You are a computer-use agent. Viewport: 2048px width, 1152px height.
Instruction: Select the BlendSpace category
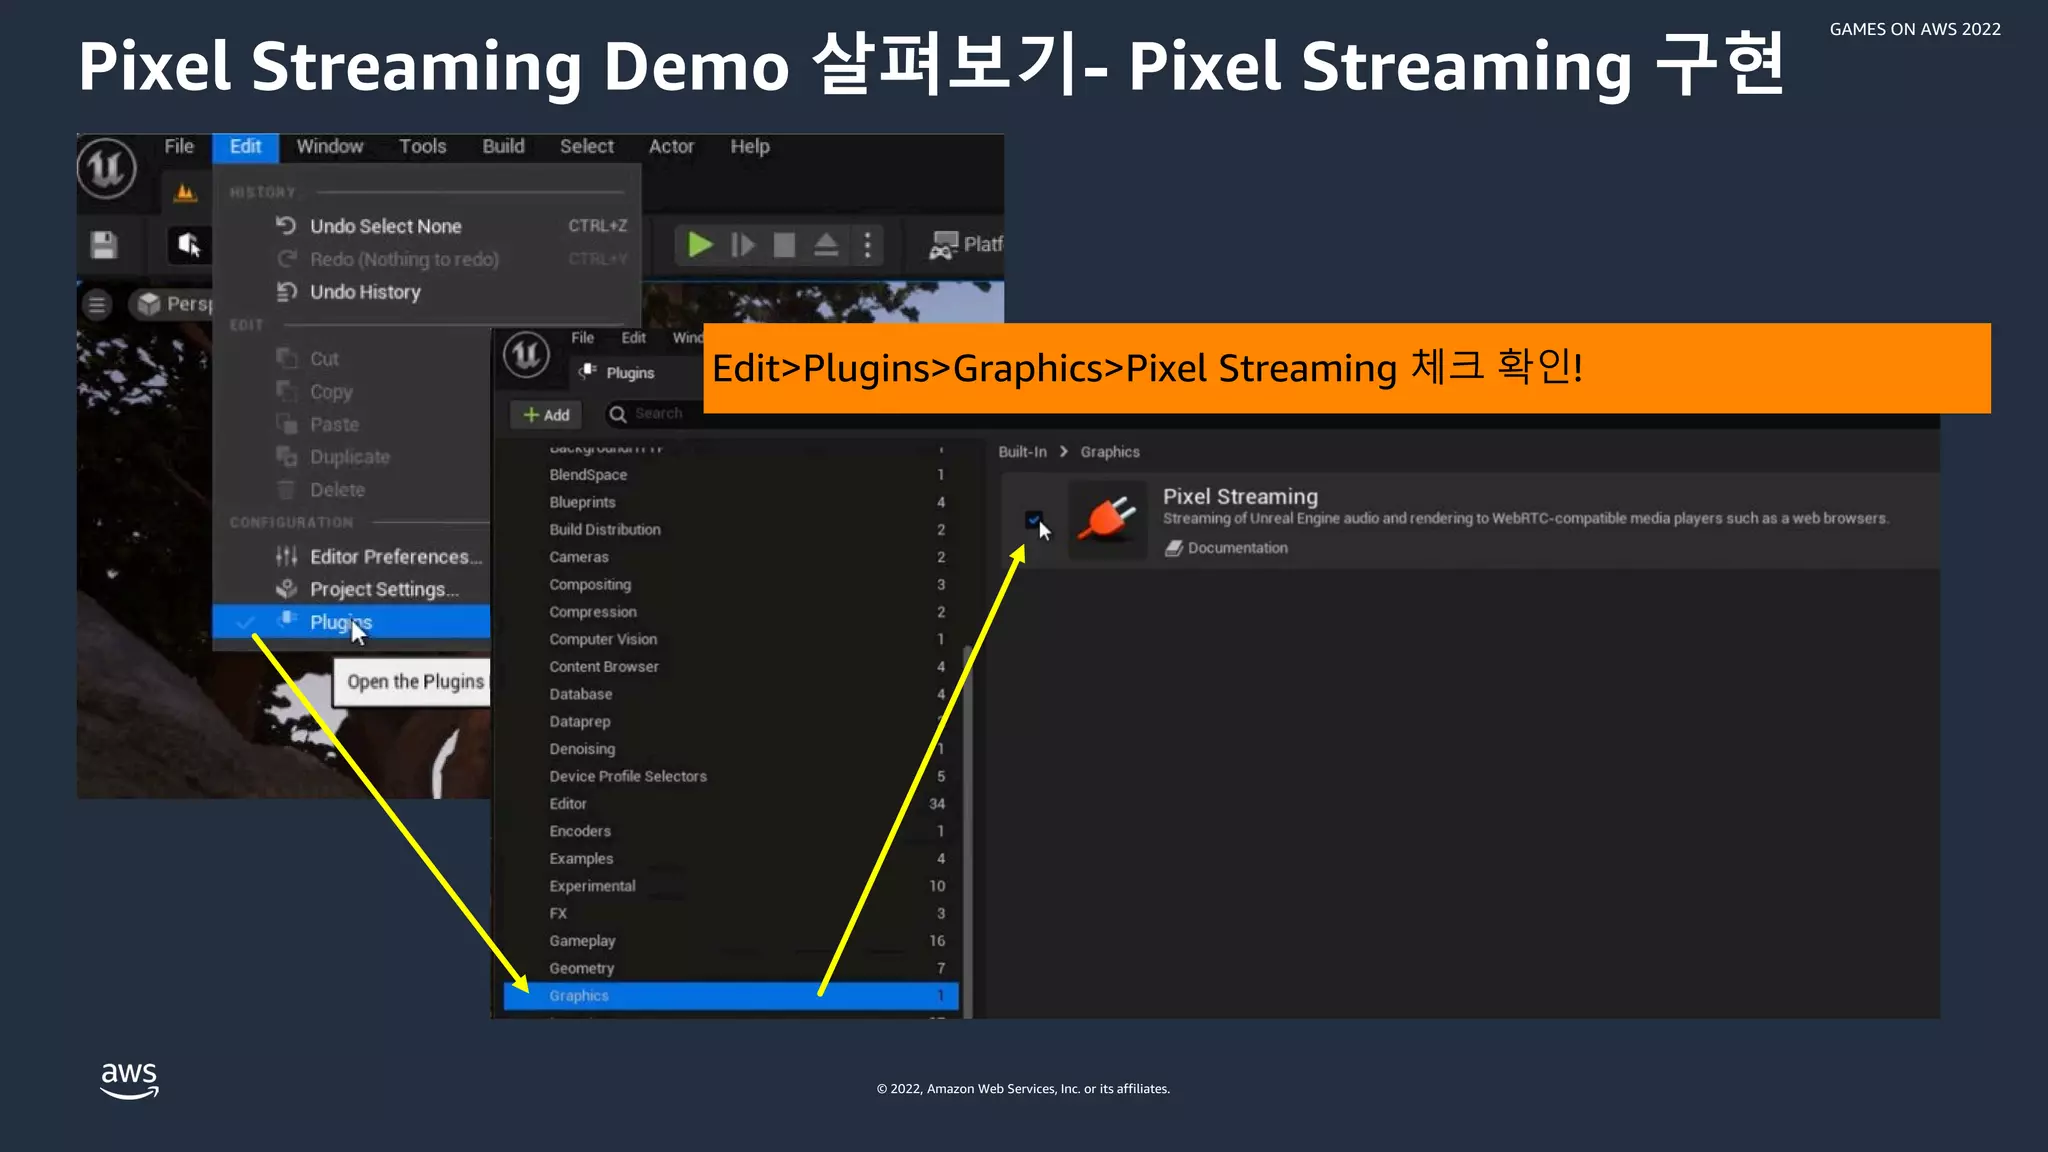tap(730, 475)
